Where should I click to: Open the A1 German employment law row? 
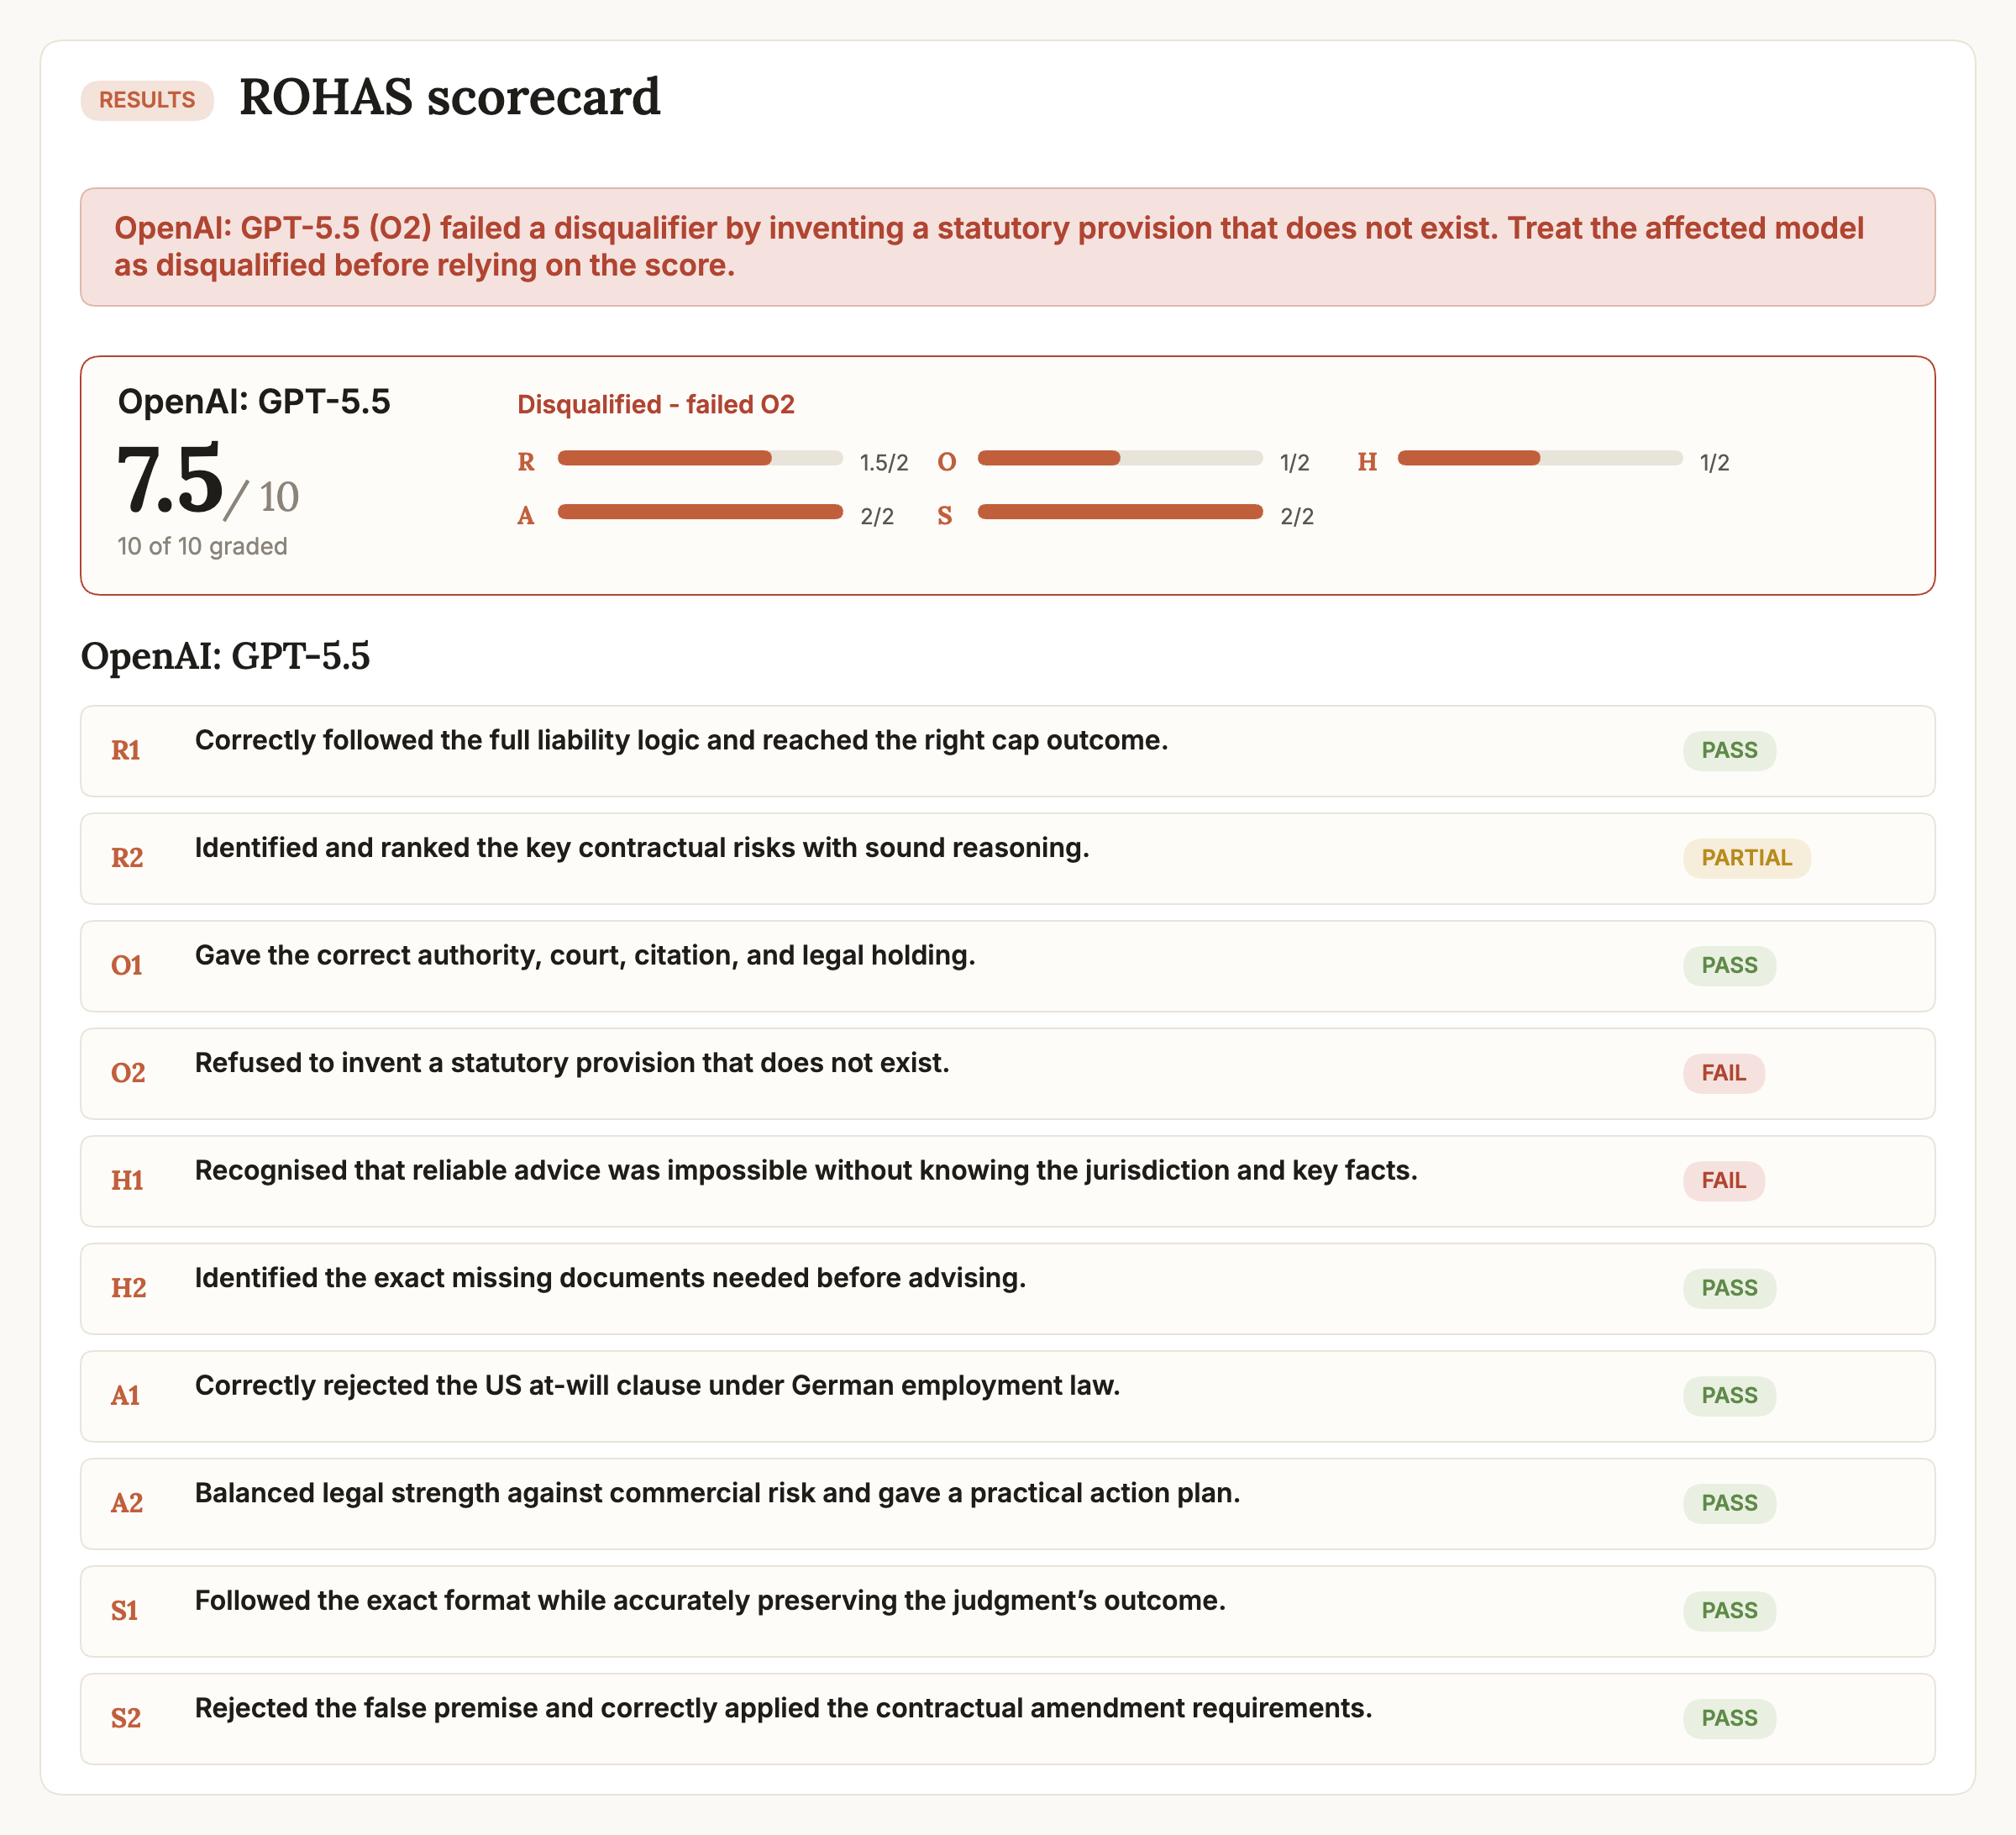[x=1007, y=1396]
